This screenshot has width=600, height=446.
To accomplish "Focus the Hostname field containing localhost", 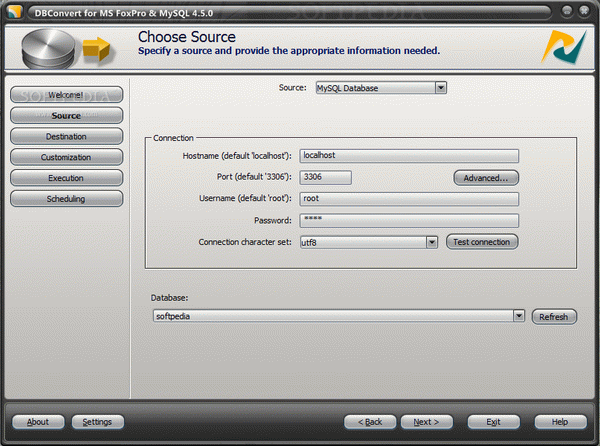I will pos(409,156).
